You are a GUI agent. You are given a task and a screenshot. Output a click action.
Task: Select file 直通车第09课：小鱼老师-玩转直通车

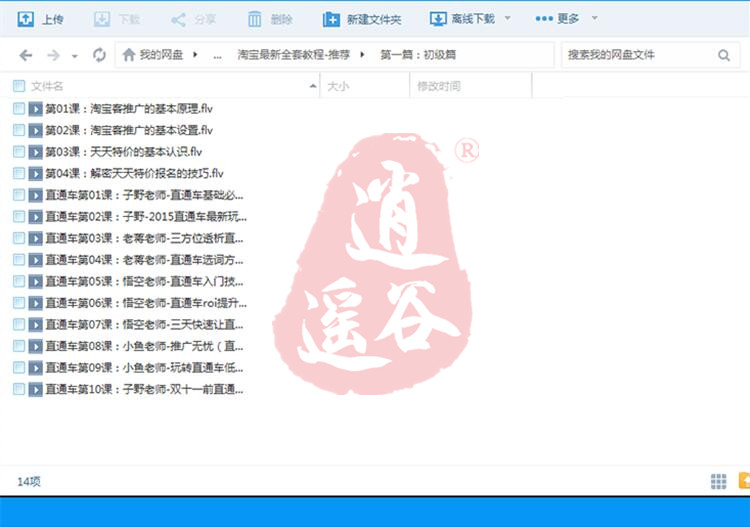tap(144, 367)
